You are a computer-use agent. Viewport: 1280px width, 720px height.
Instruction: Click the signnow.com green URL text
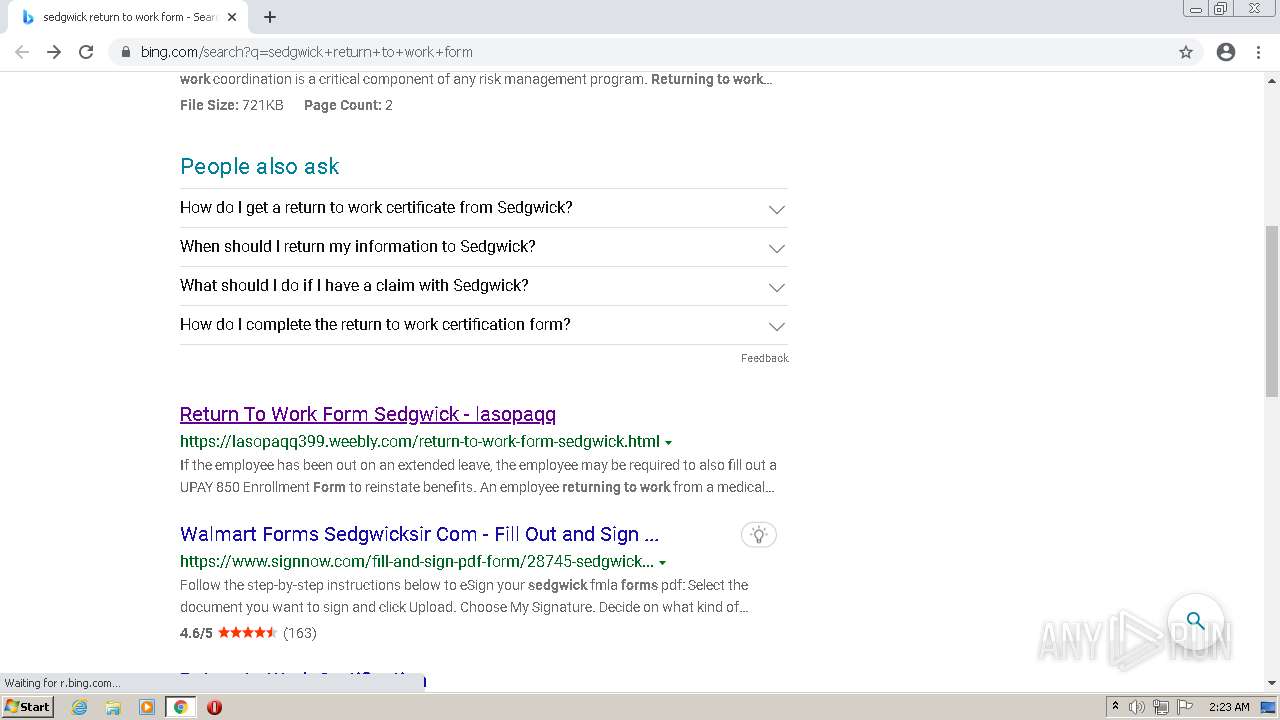[x=417, y=561]
